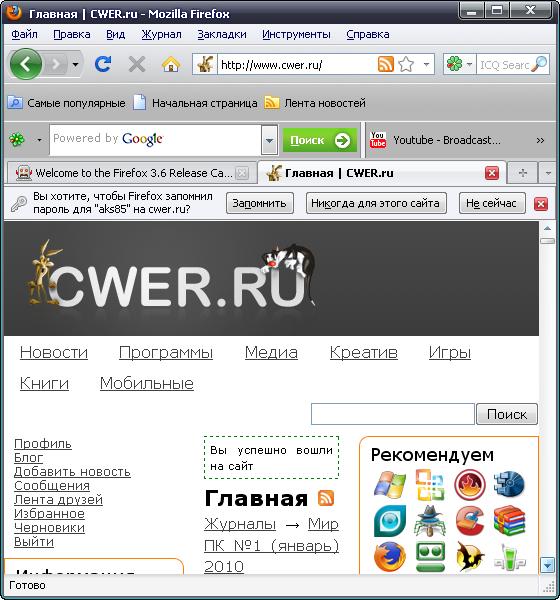The image size is (560, 600).
Task: Open the Мобильные section link
Action: [x=147, y=383]
